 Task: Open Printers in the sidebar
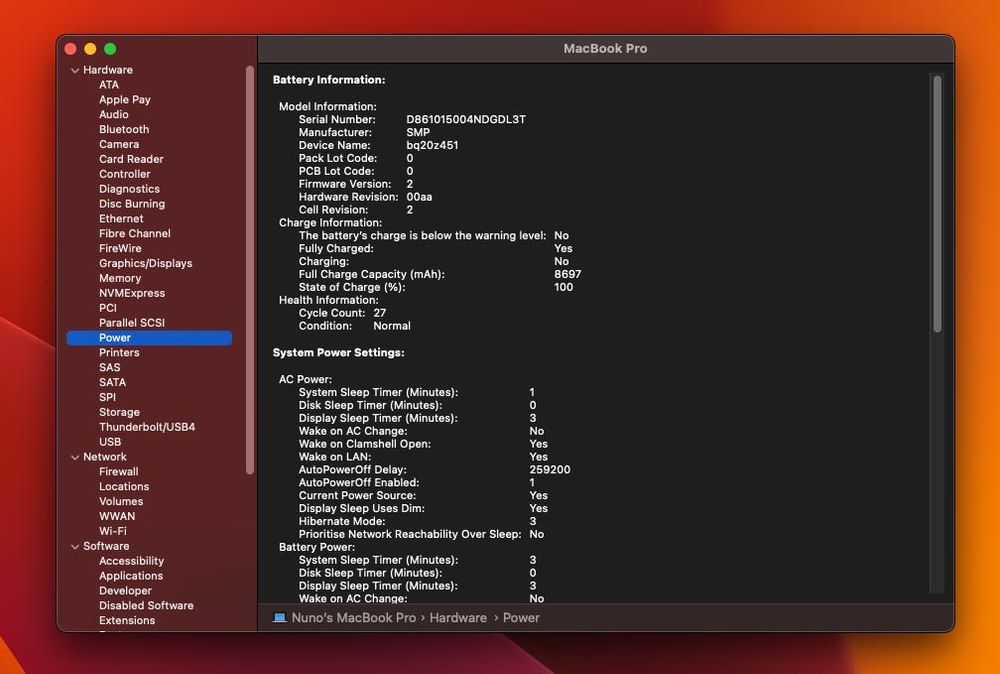(x=119, y=353)
